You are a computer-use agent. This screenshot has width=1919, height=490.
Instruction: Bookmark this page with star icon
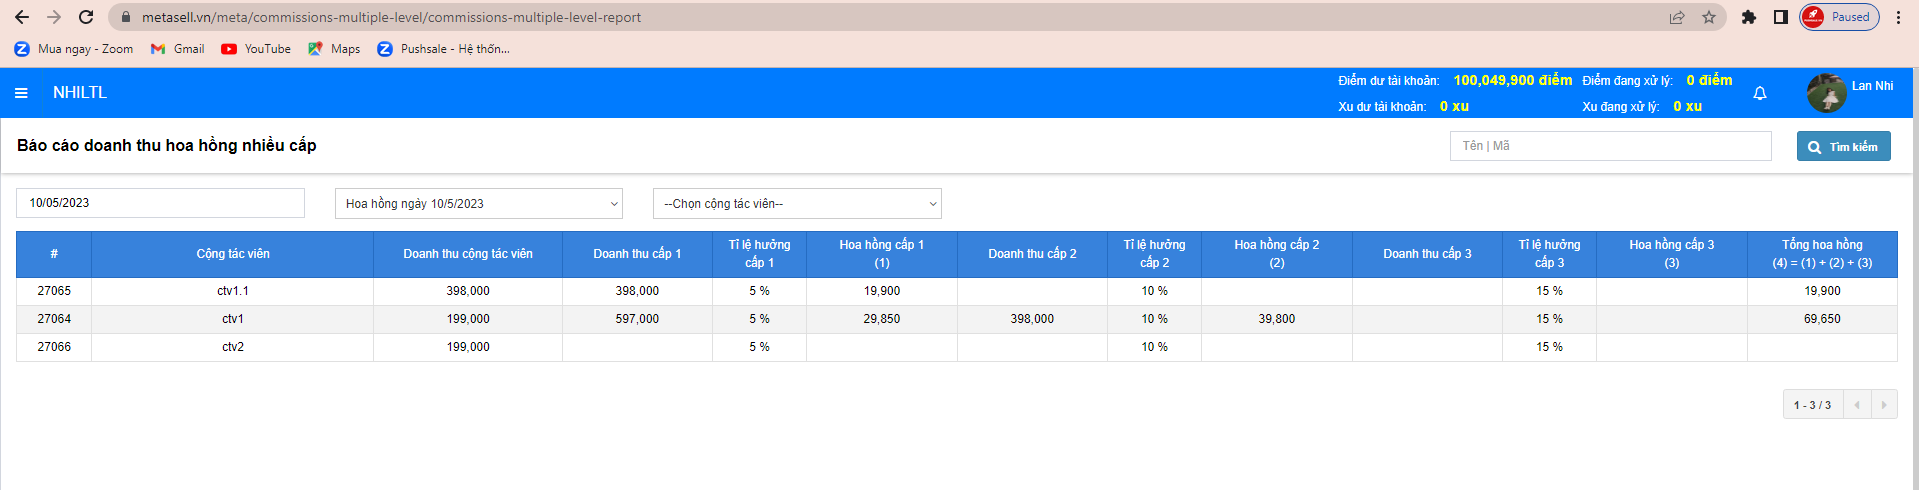(x=1709, y=17)
